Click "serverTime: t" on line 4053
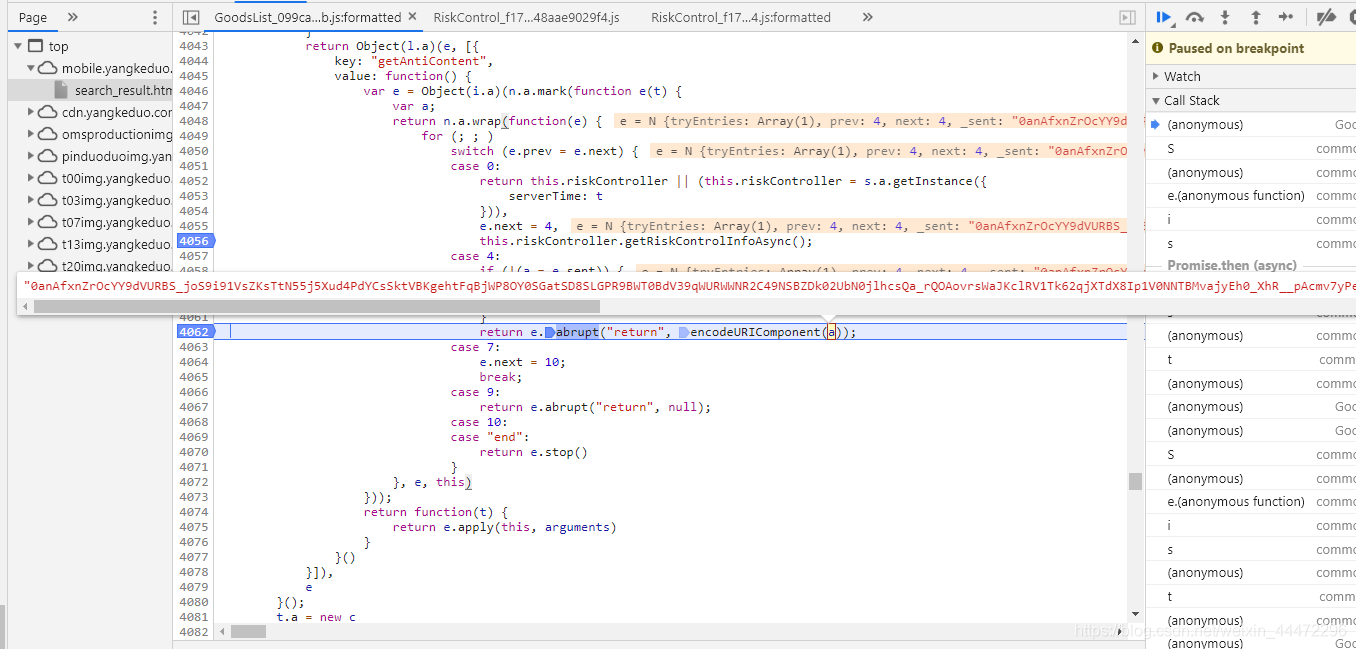1356x649 pixels. pyautogui.click(x=556, y=196)
